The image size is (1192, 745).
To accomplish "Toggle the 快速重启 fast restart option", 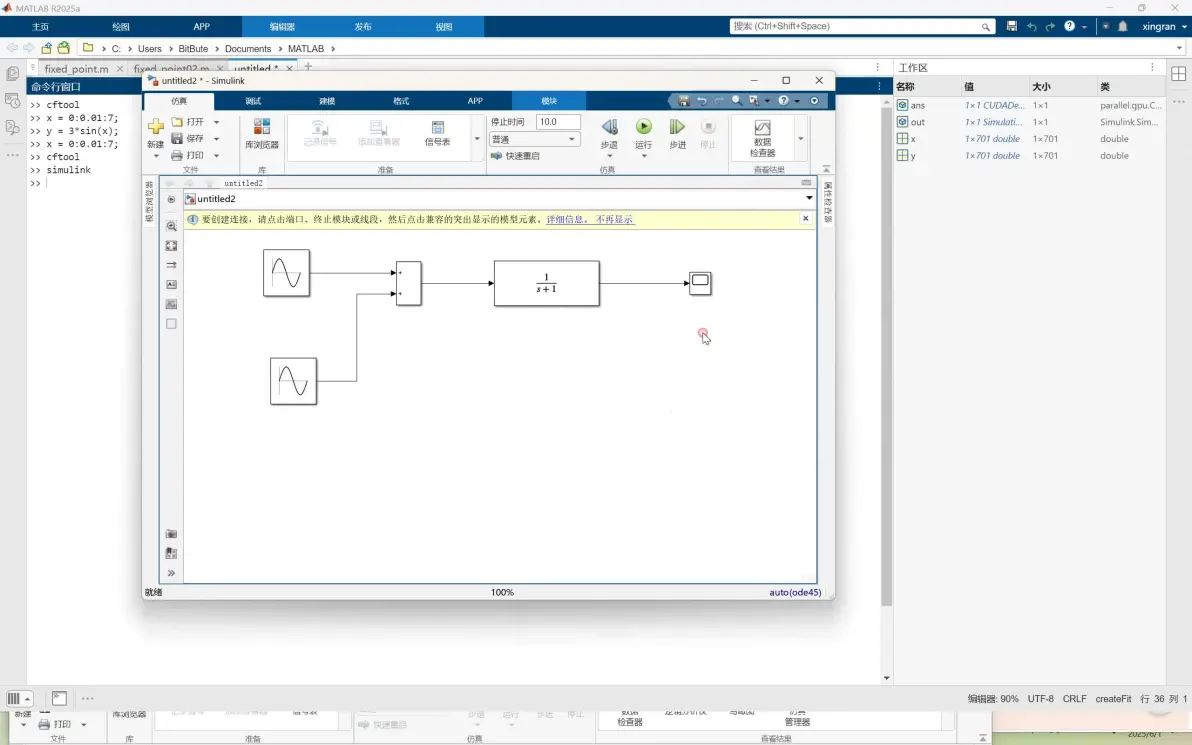I will pos(515,156).
